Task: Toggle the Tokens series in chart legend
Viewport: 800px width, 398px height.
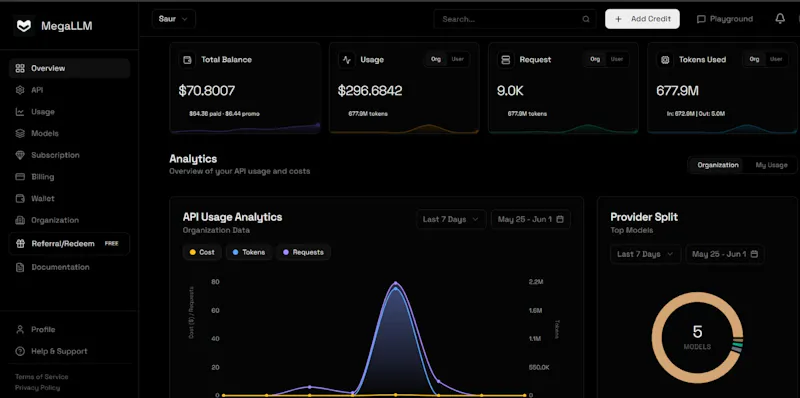Action: pos(249,252)
